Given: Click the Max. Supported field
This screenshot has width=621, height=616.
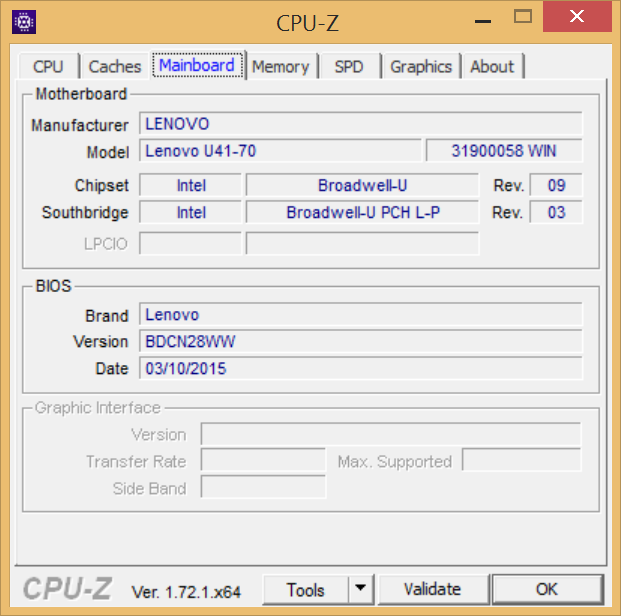Looking at the screenshot, I should pos(522,460).
